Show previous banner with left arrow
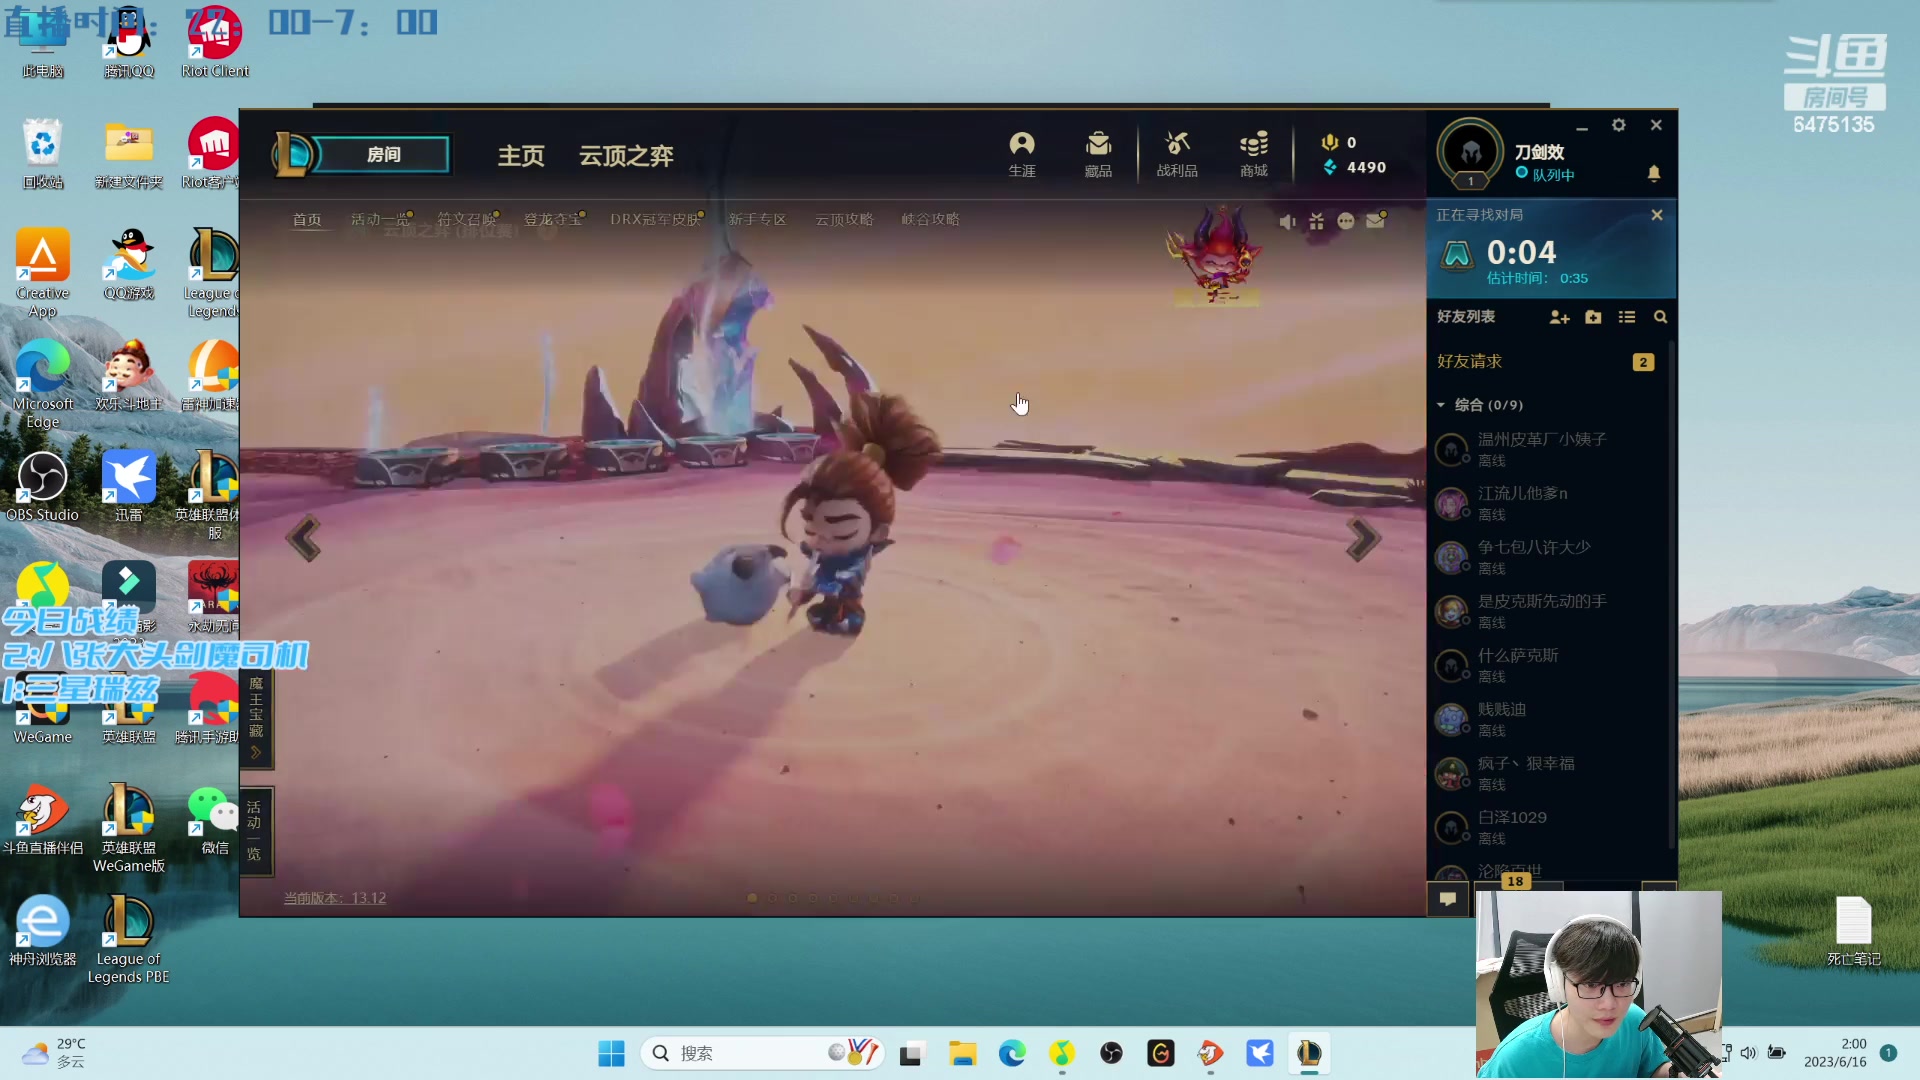This screenshot has height=1080, width=1920. 304,538
